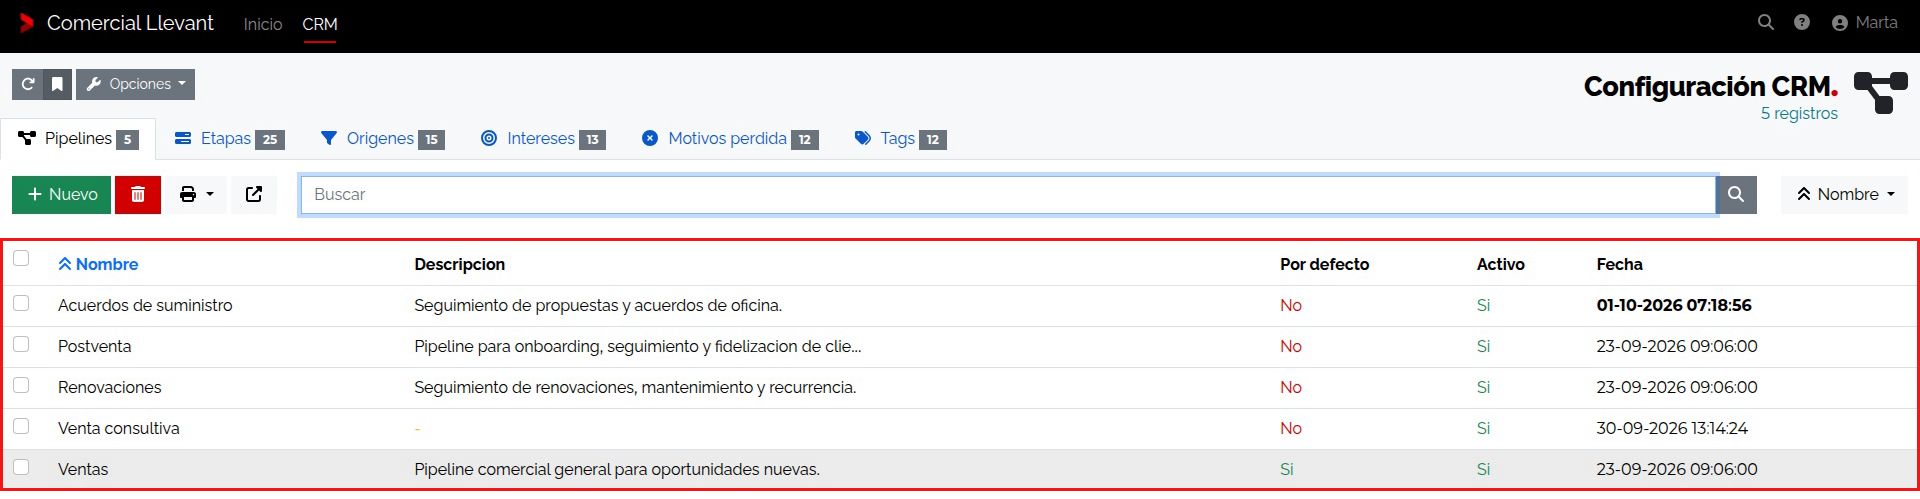Click in the Buscar search field
This screenshot has width=1920, height=499.
pyautogui.click(x=1008, y=194)
